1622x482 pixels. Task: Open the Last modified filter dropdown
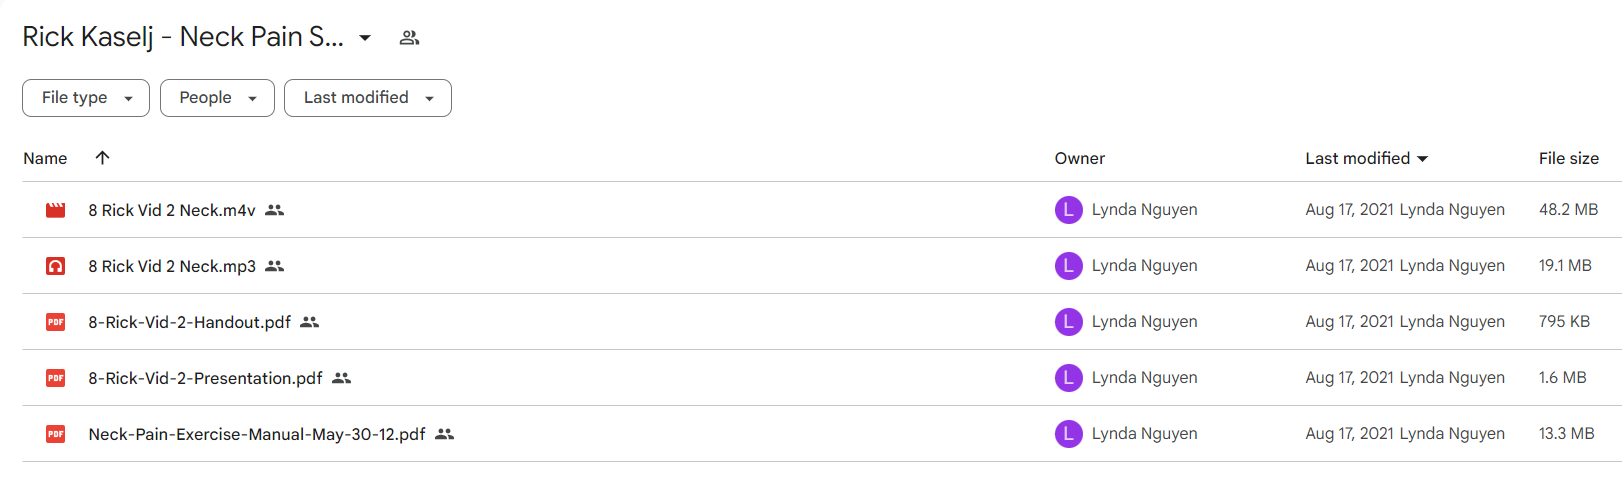coord(368,98)
